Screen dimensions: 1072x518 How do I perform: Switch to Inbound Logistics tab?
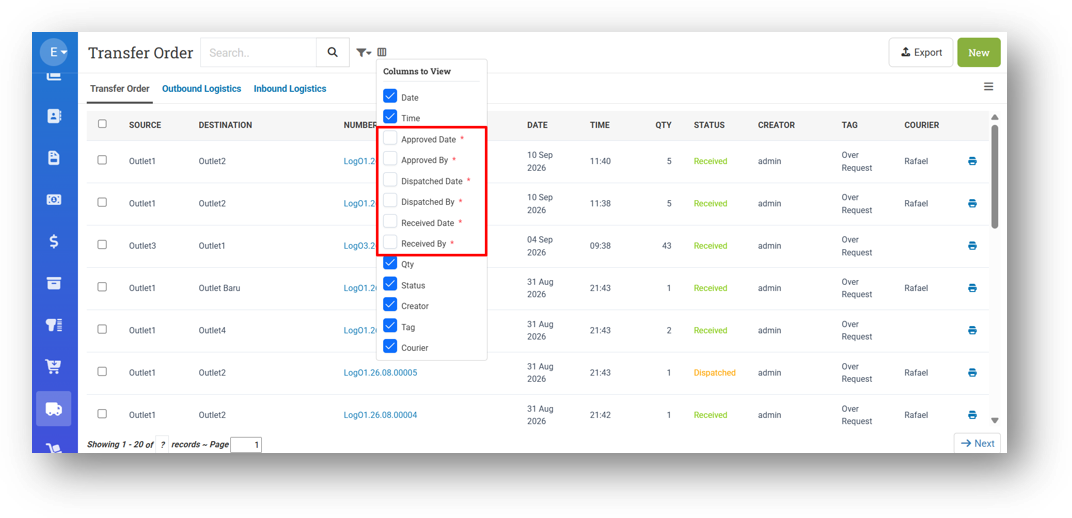290,89
